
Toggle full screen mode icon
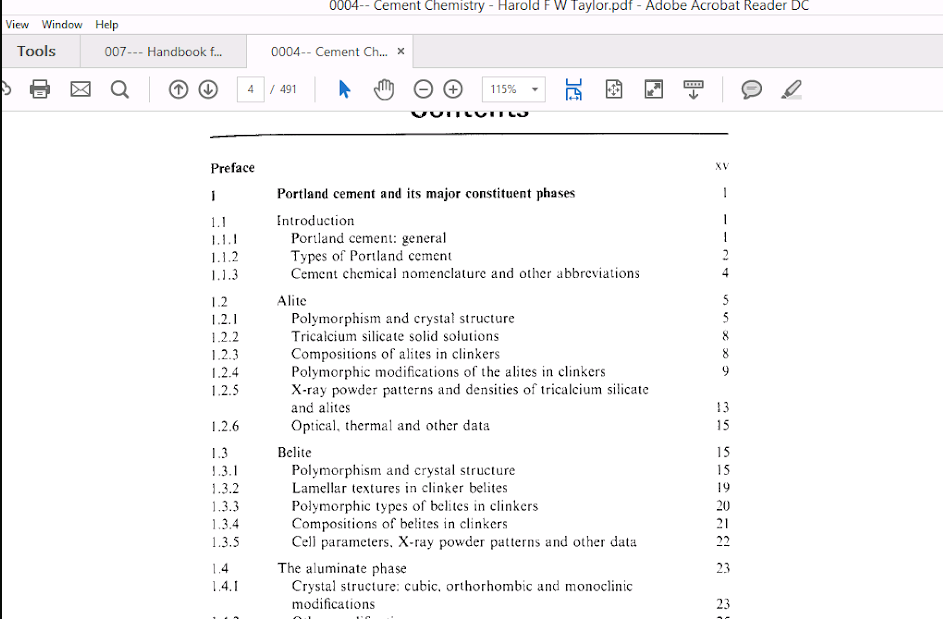[654, 90]
